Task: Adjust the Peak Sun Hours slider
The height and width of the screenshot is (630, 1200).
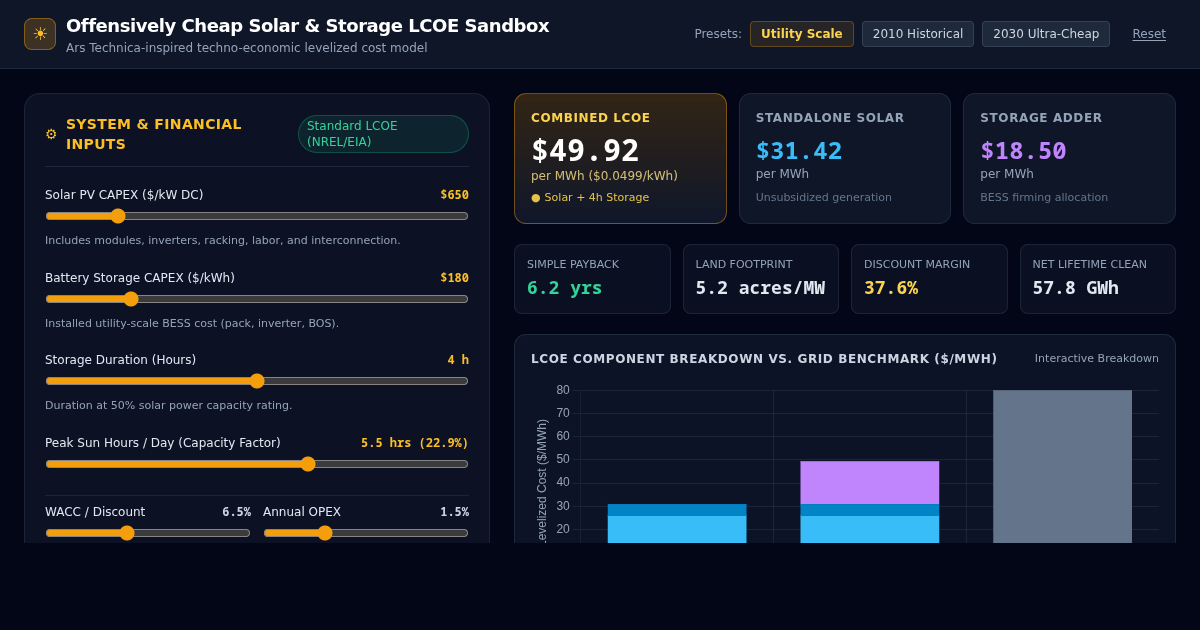Action: (x=257, y=464)
